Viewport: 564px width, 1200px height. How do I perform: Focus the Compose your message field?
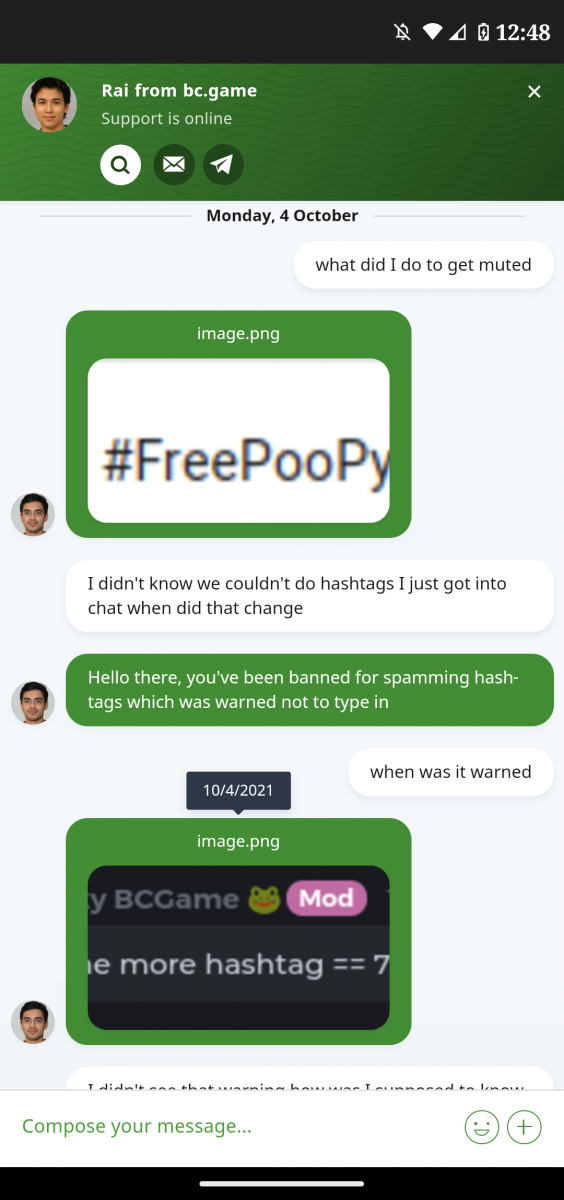[235, 1127]
